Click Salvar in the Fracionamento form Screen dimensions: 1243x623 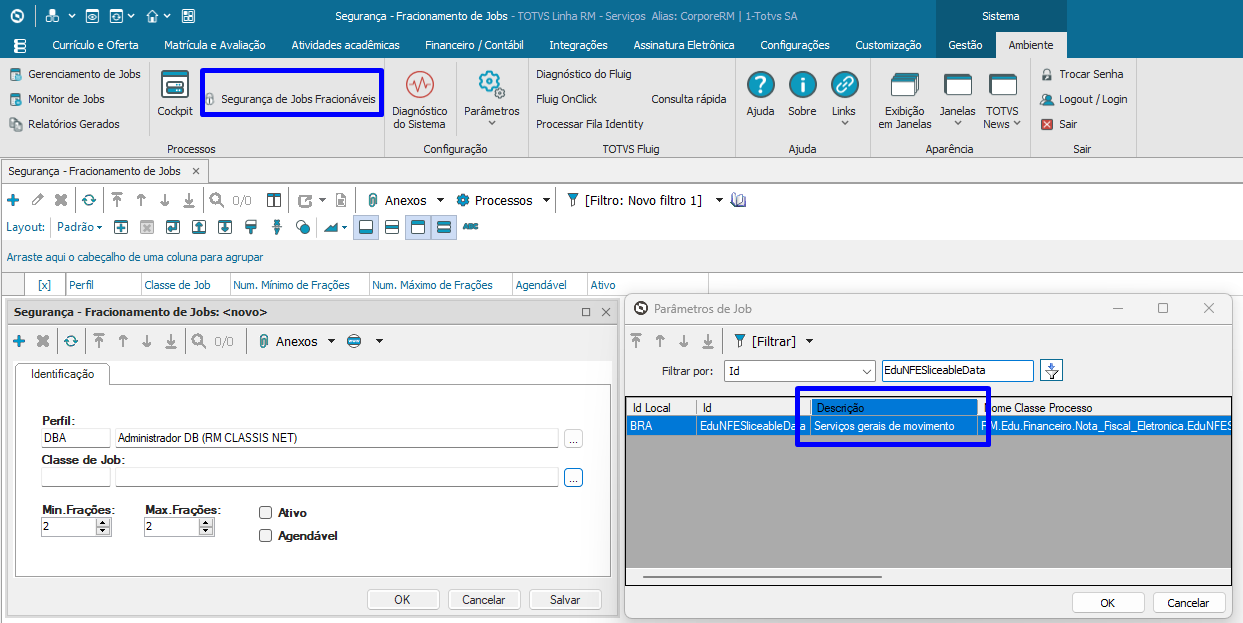(565, 599)
